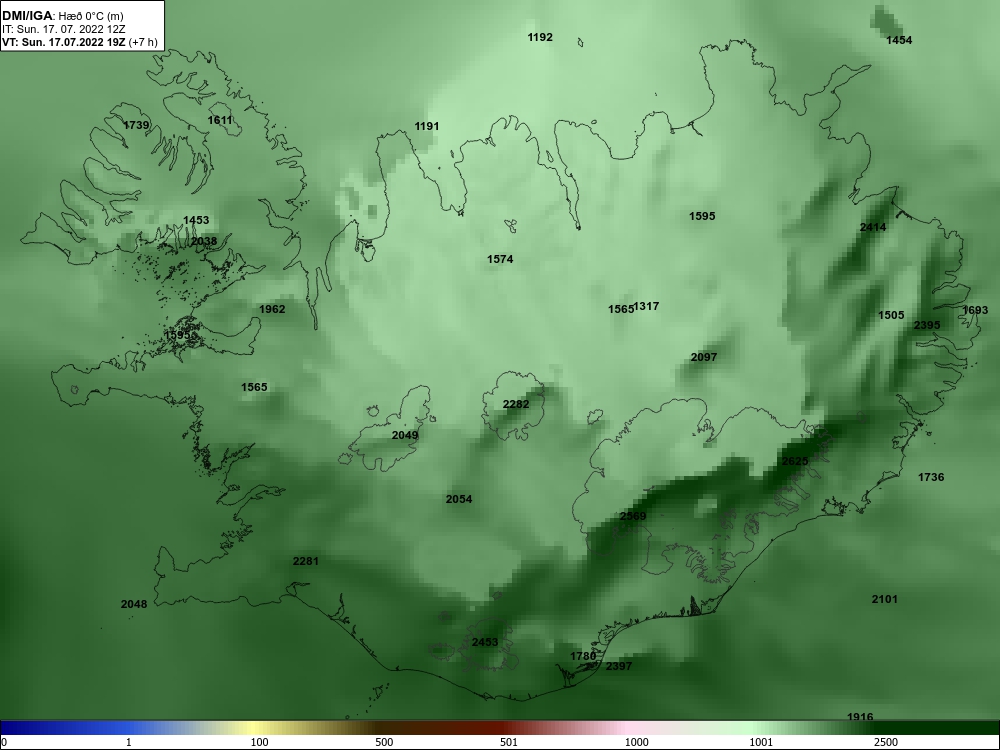Click the 1191 value label
The width and height of the screenshot is (1000, 750).
427,126
